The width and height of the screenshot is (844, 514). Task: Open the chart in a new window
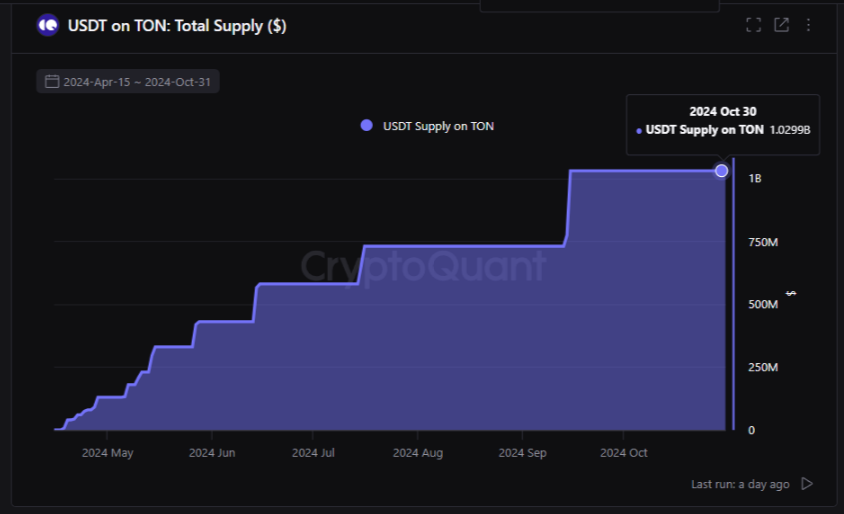pyautogui.click(x=781, y=25)
